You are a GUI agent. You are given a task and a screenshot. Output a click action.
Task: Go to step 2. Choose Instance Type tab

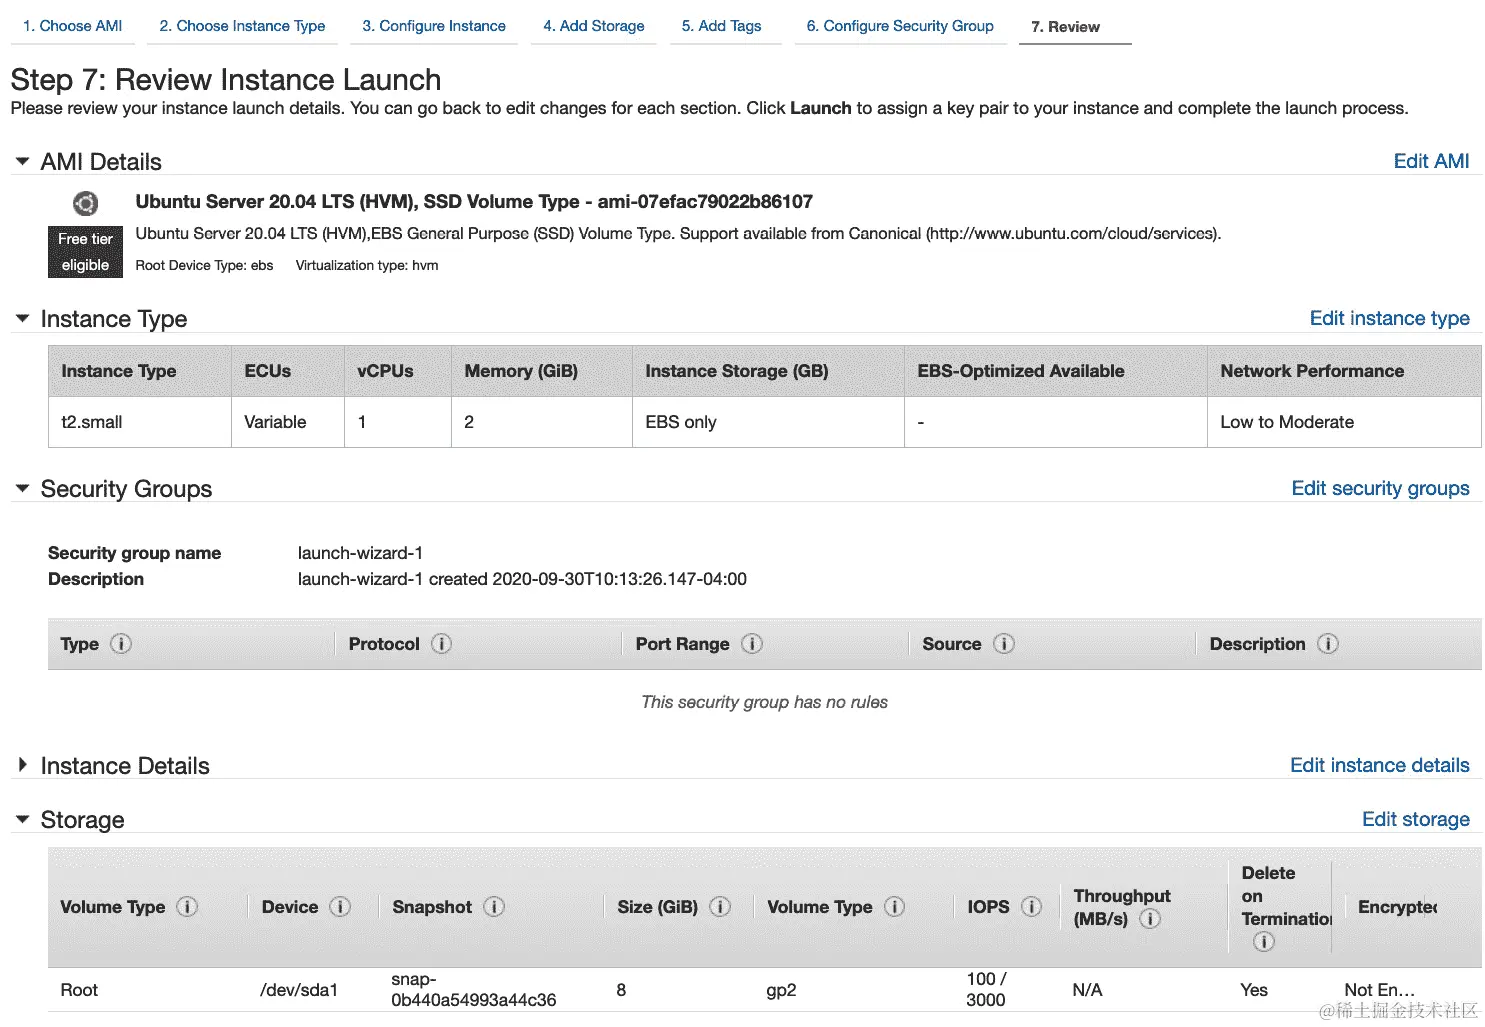coord(242,26)
